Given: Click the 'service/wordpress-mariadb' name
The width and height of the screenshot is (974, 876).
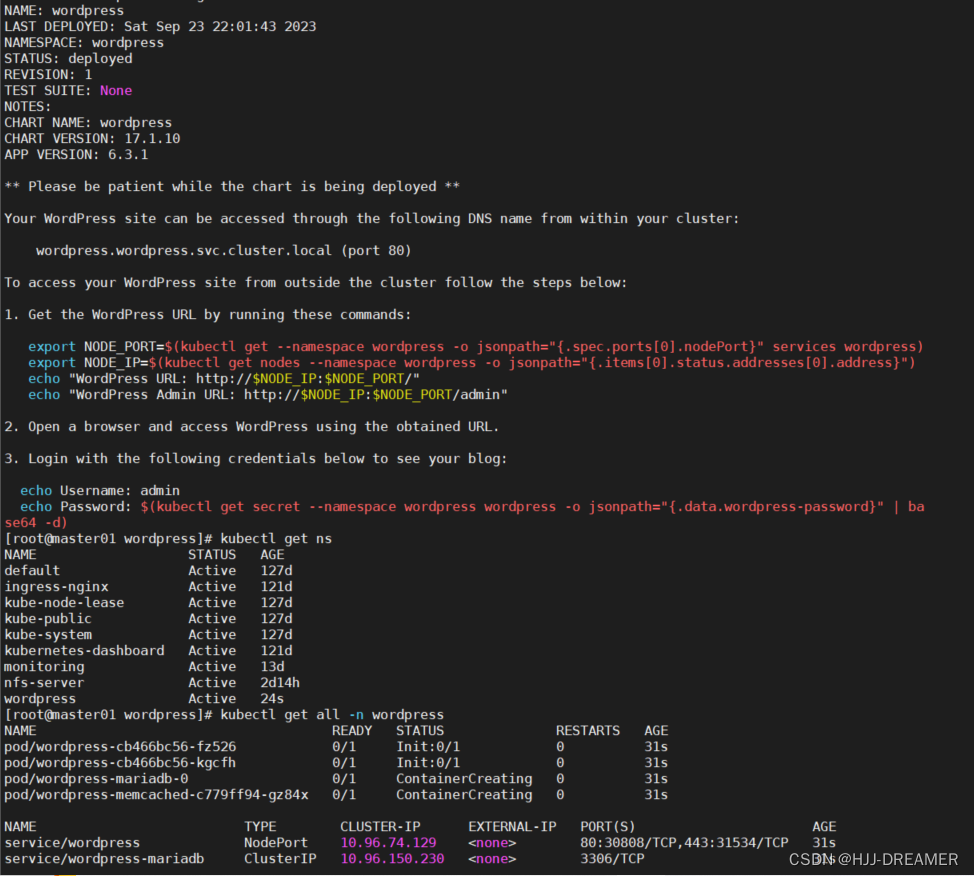Looking at the screenshot, I should tap(104, 859).
